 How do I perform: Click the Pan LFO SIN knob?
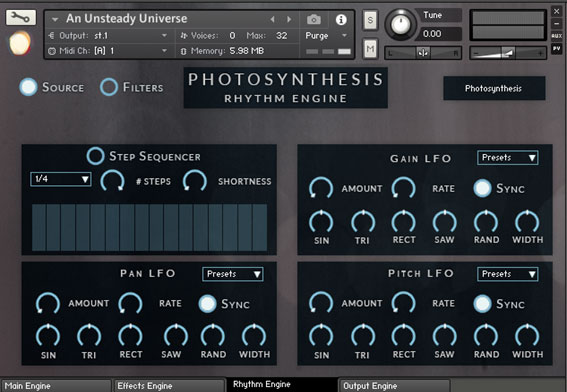click(48, 336)
